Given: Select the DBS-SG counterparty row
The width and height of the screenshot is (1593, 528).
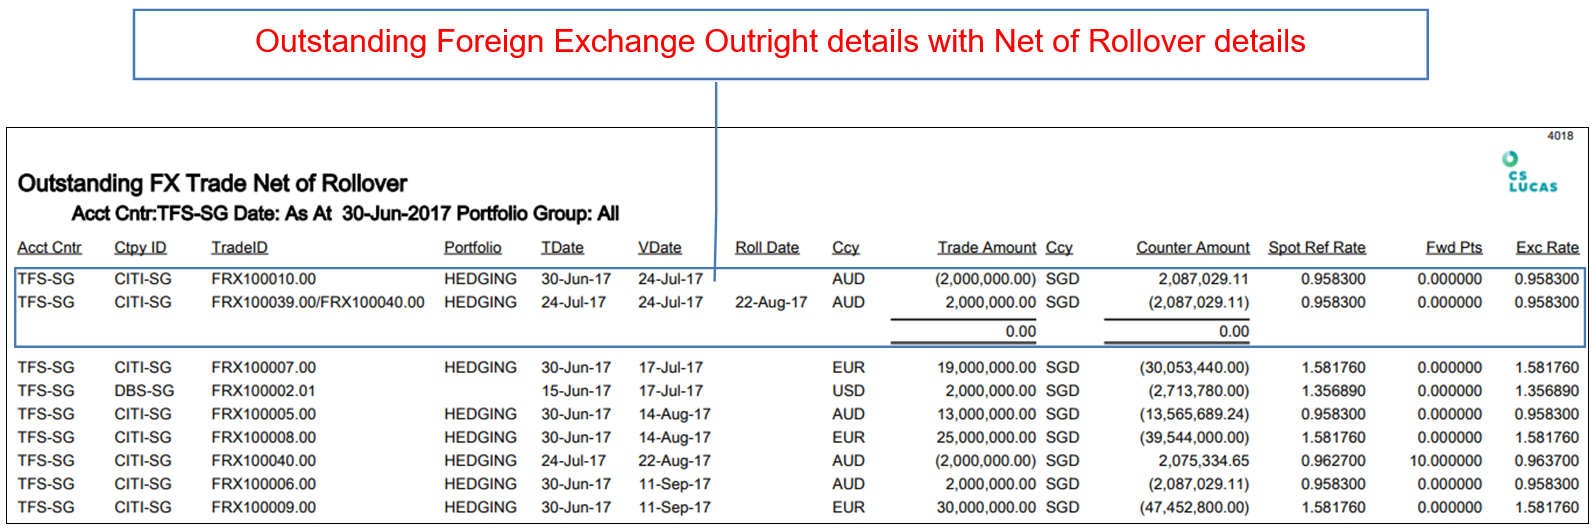Looking at the screenshot, I should (798, 391).
